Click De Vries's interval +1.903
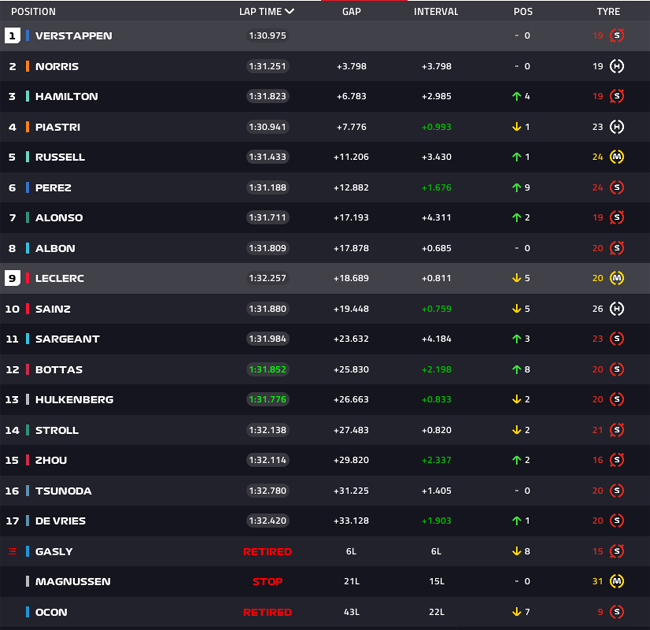 tap(437, 521)
